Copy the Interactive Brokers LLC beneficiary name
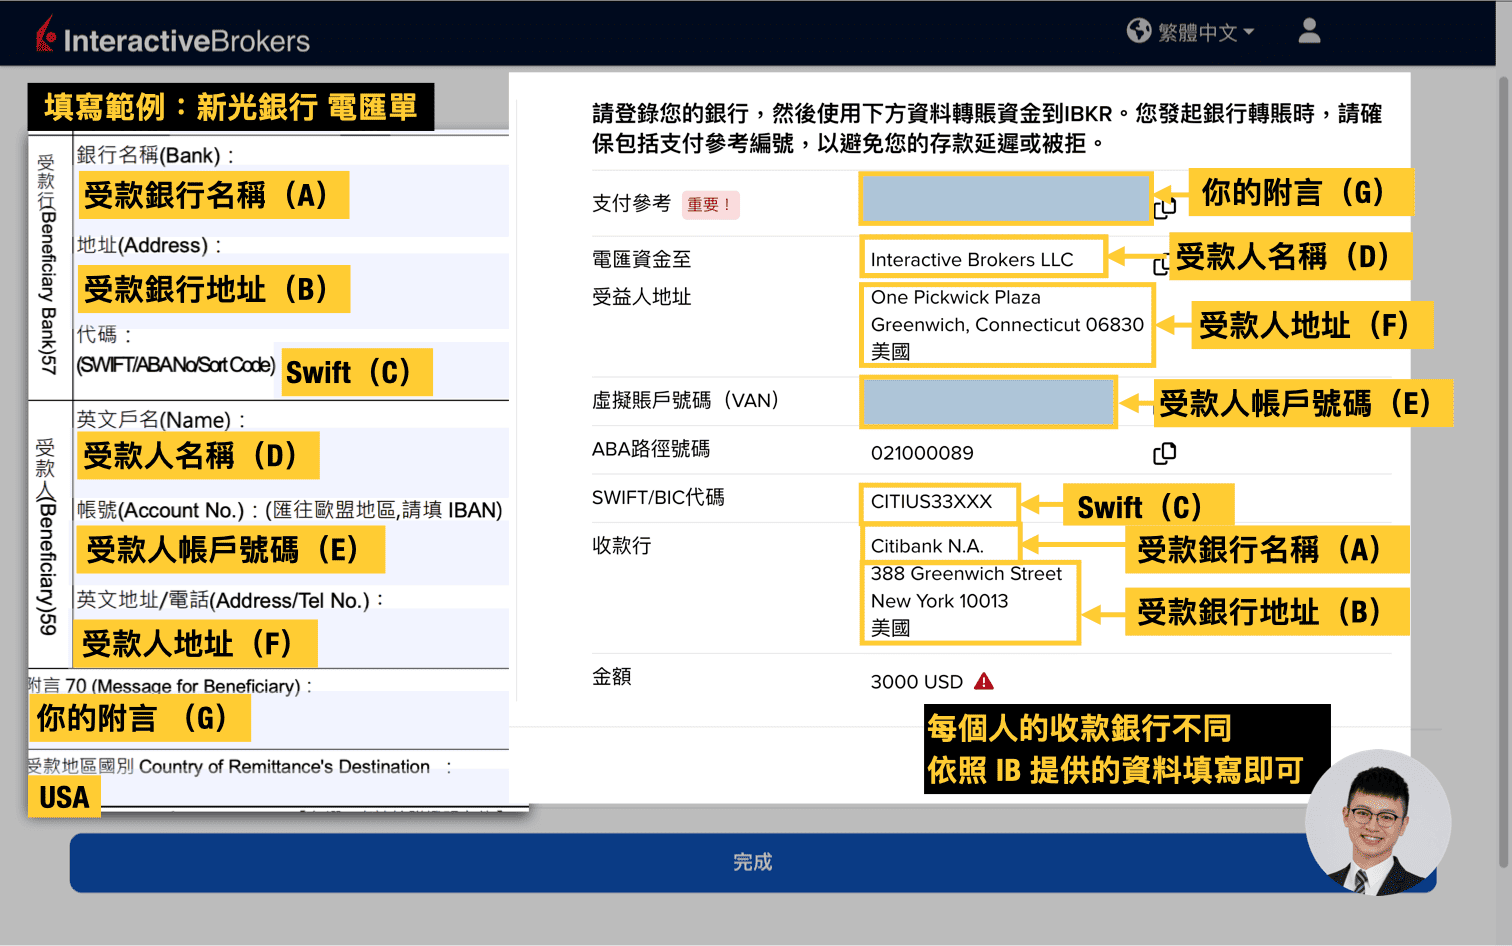Viewport: 1512px width, 946px height. (1159, 265)
